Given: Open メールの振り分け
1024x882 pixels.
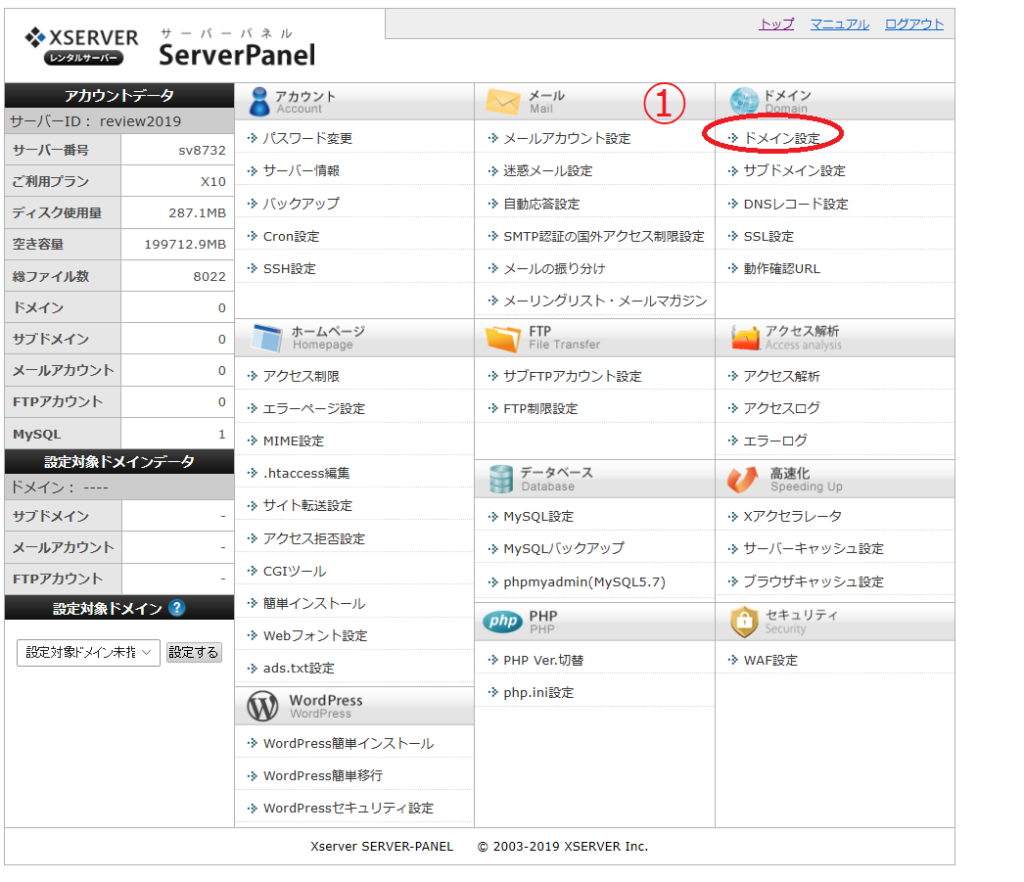Looking at the screenshot, I should click(554, 268).
